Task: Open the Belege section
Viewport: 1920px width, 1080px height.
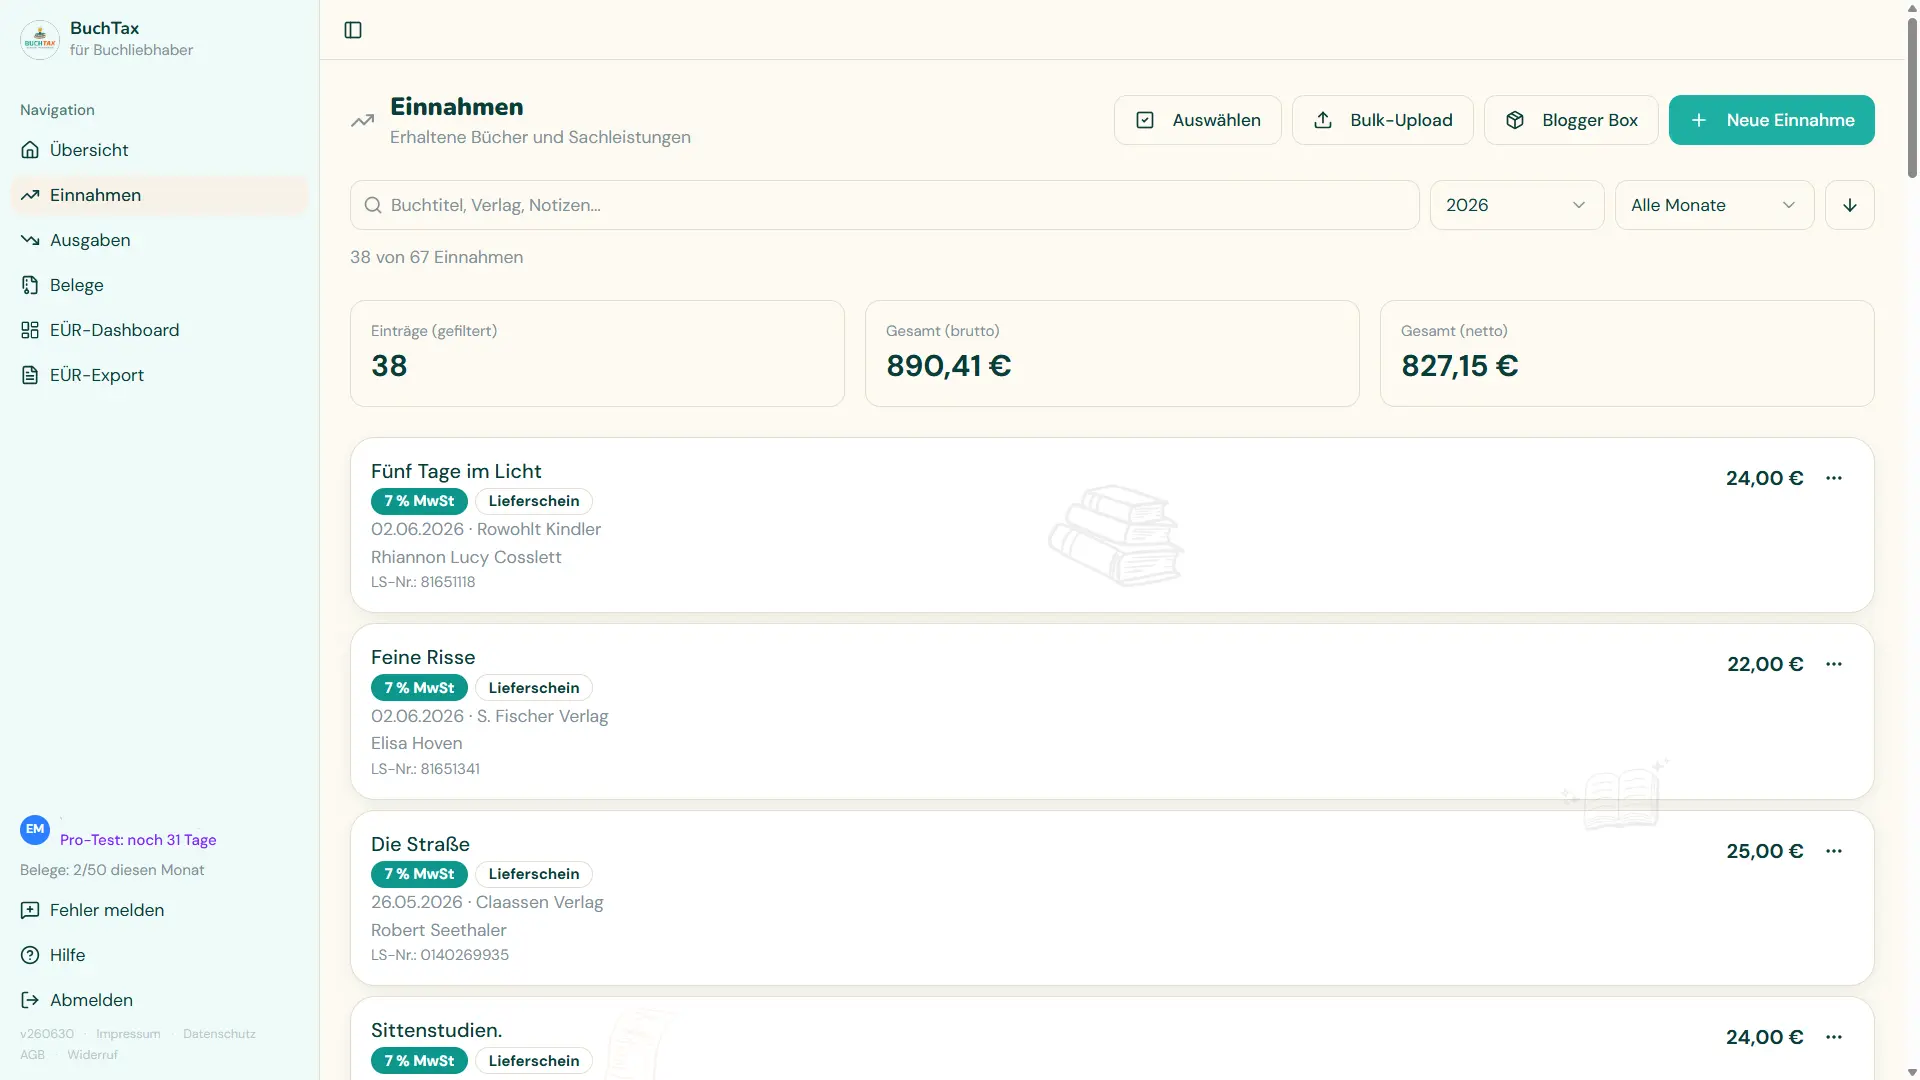Action: [x=160, y=285]
